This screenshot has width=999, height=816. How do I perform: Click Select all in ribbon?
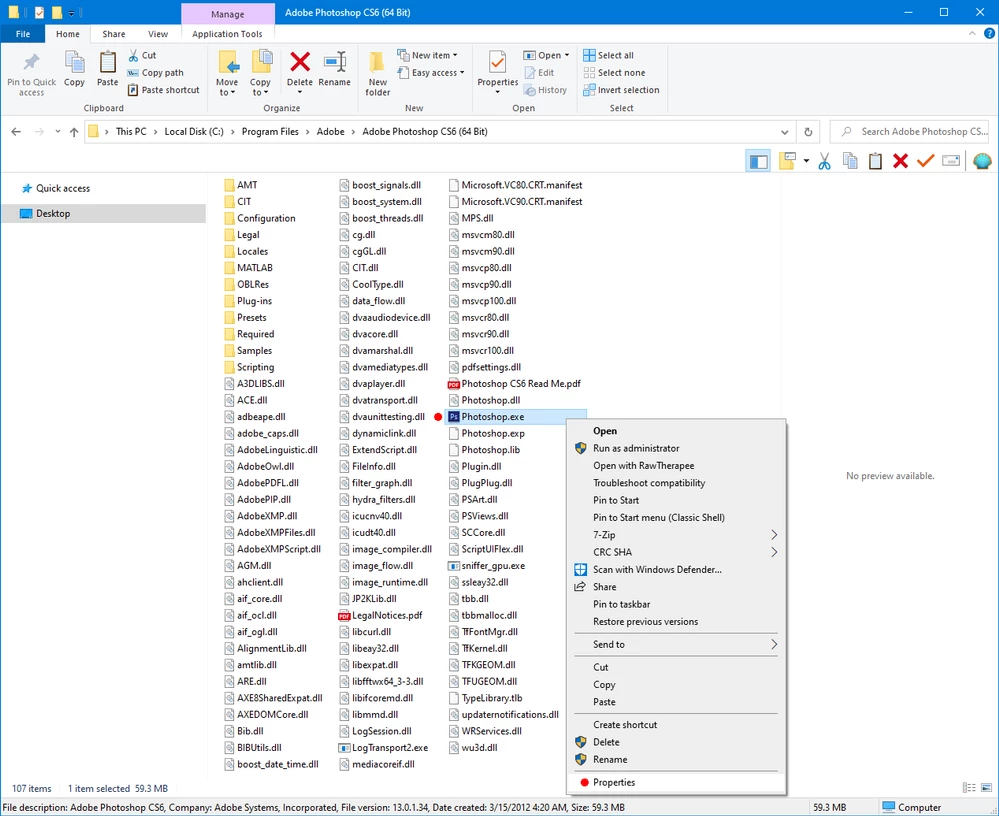click(x=608, y=55)
